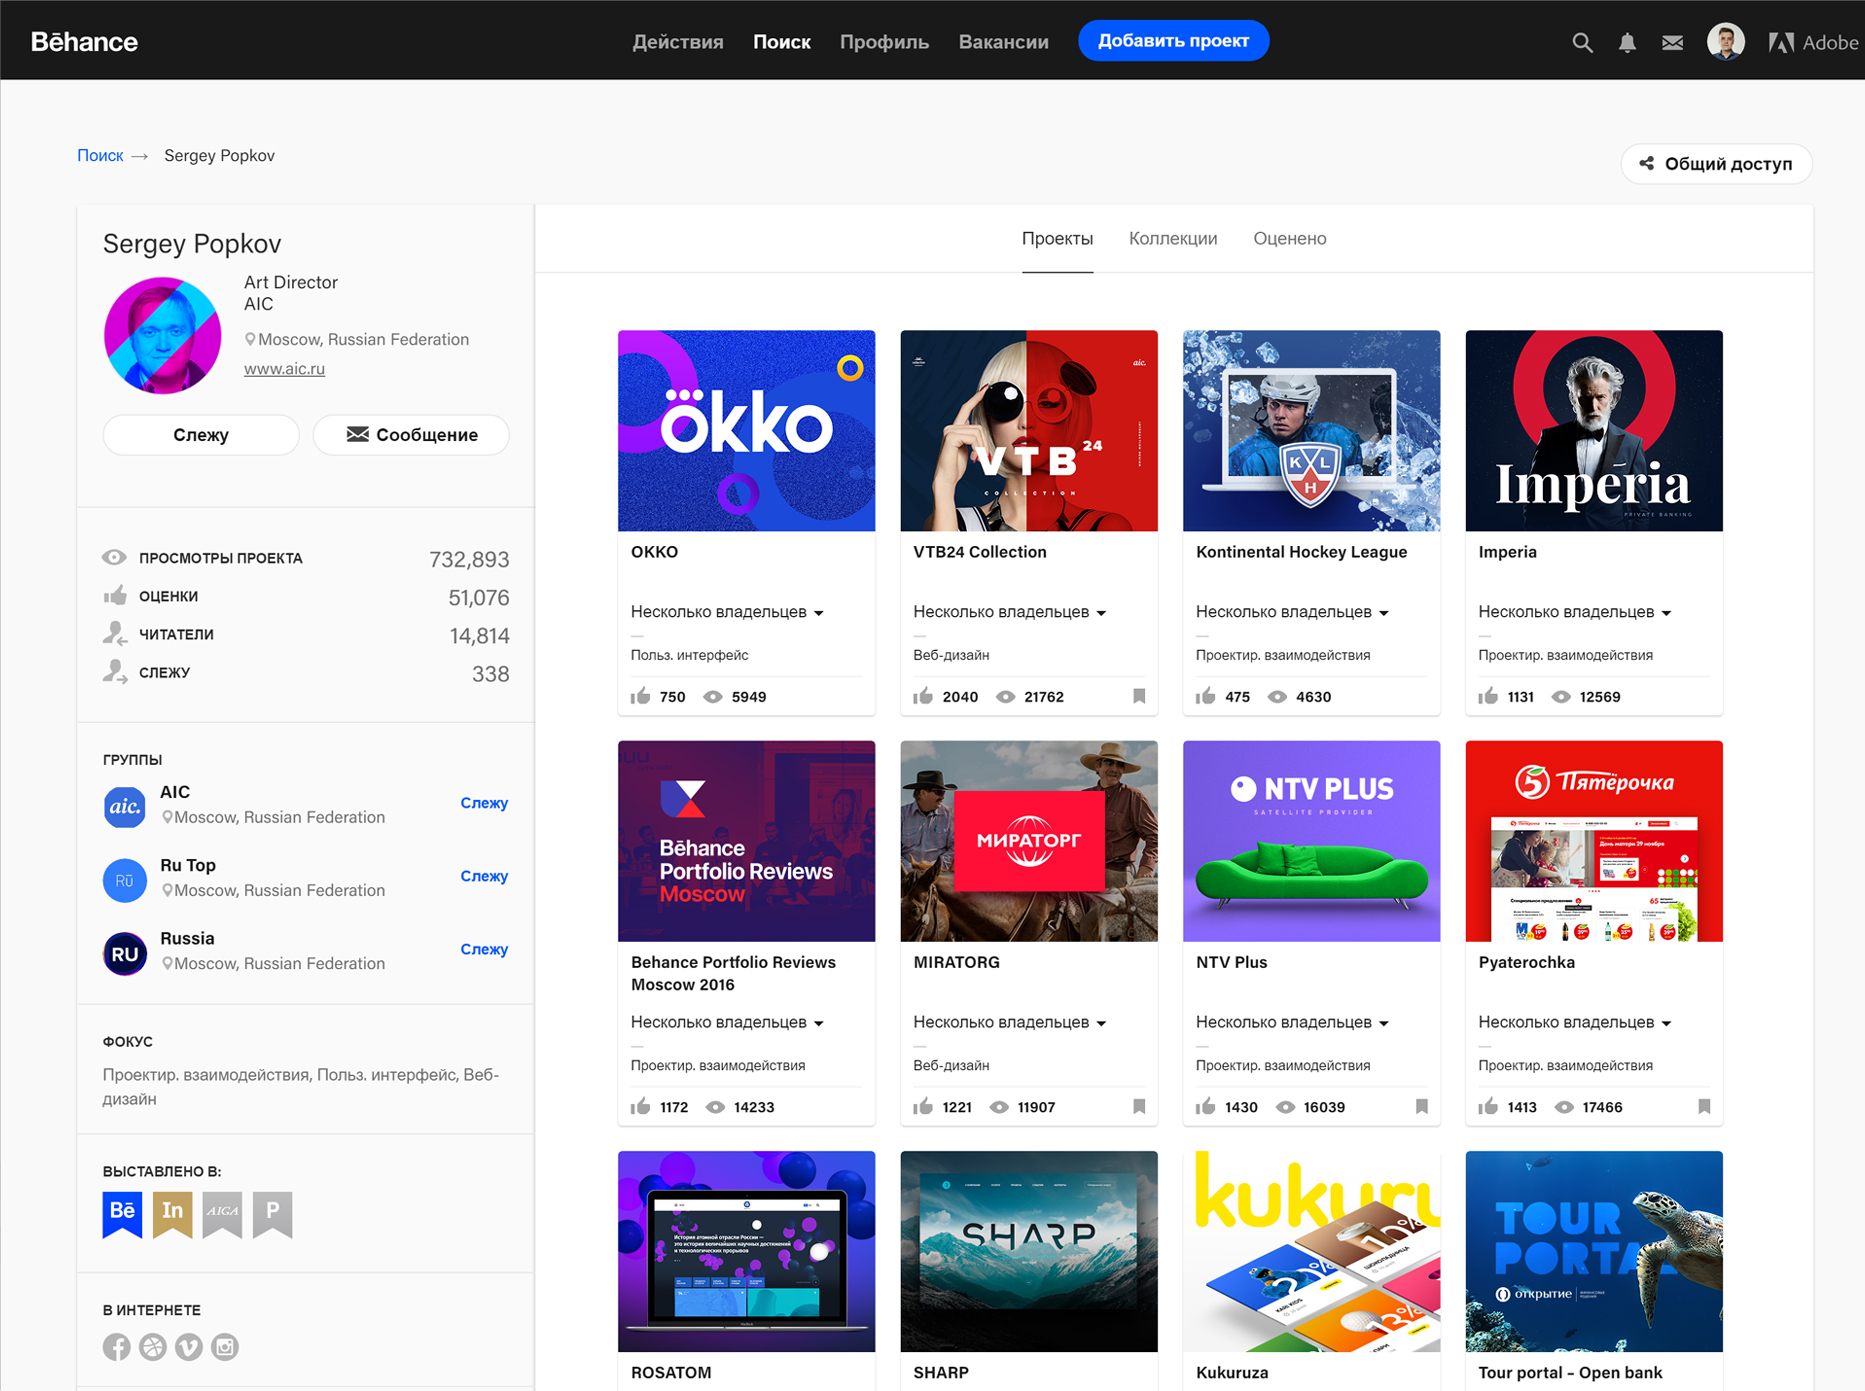Expand owners dropdown on MIRATORG card
The image size is (1865, 1391).
pyautogui.click(x=1010, y=1022)
